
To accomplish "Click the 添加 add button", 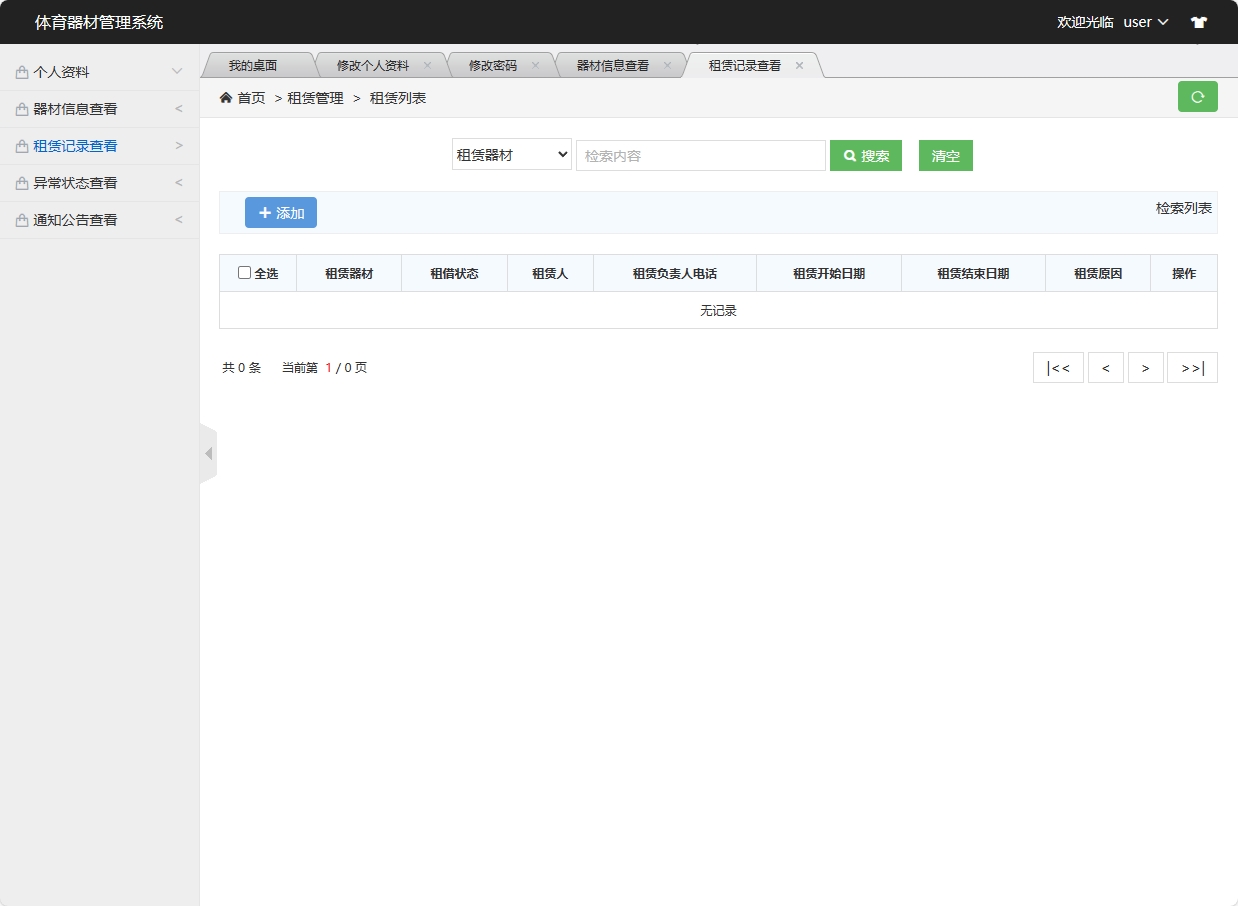I will 281,212.
